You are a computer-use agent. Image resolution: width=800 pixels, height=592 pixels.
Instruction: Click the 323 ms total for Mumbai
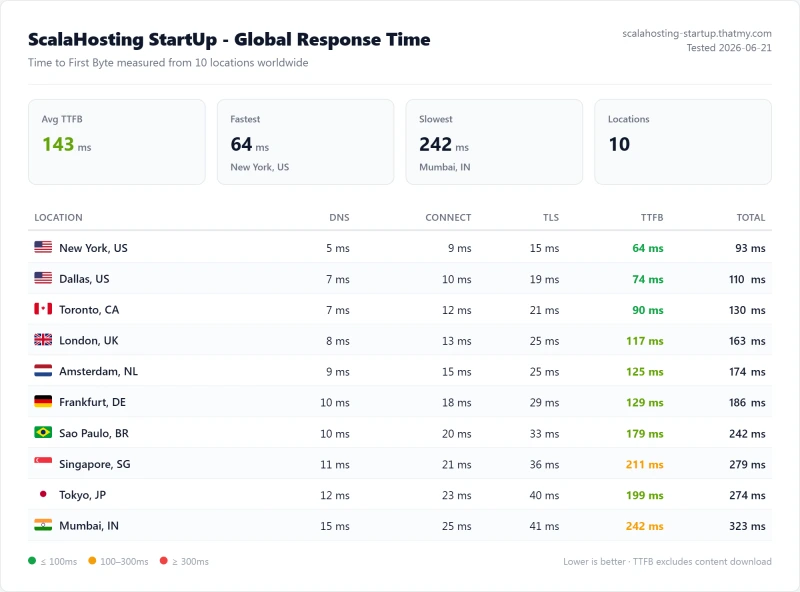pyautogui.click(x=747, y=526)
